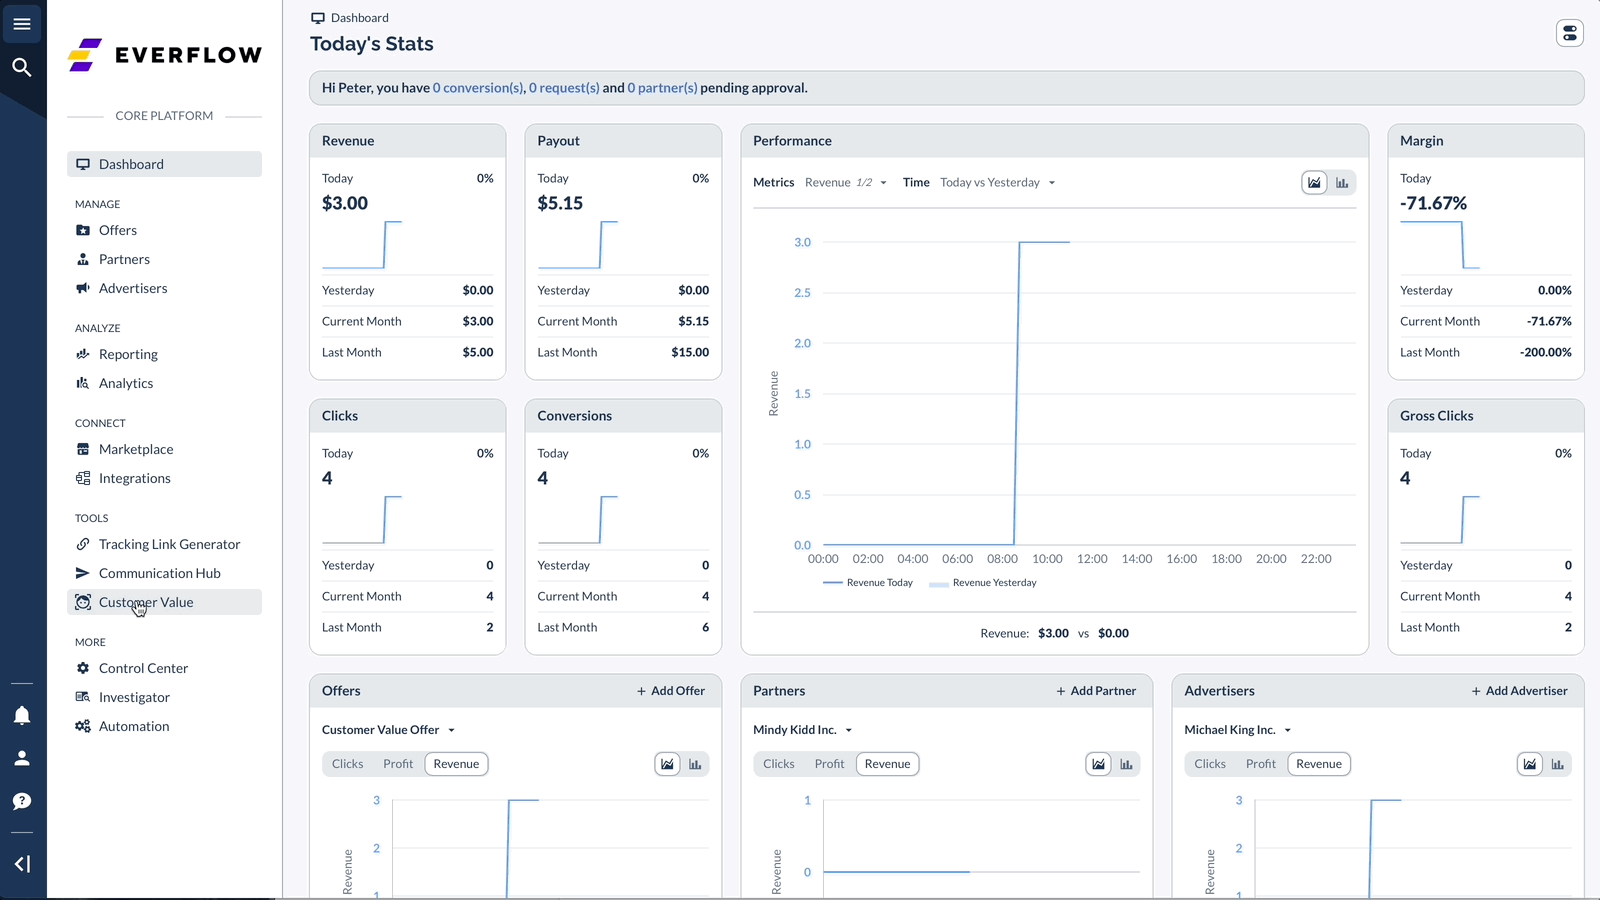Toggle Revenue Today legend entry

[x=868, y=583]
